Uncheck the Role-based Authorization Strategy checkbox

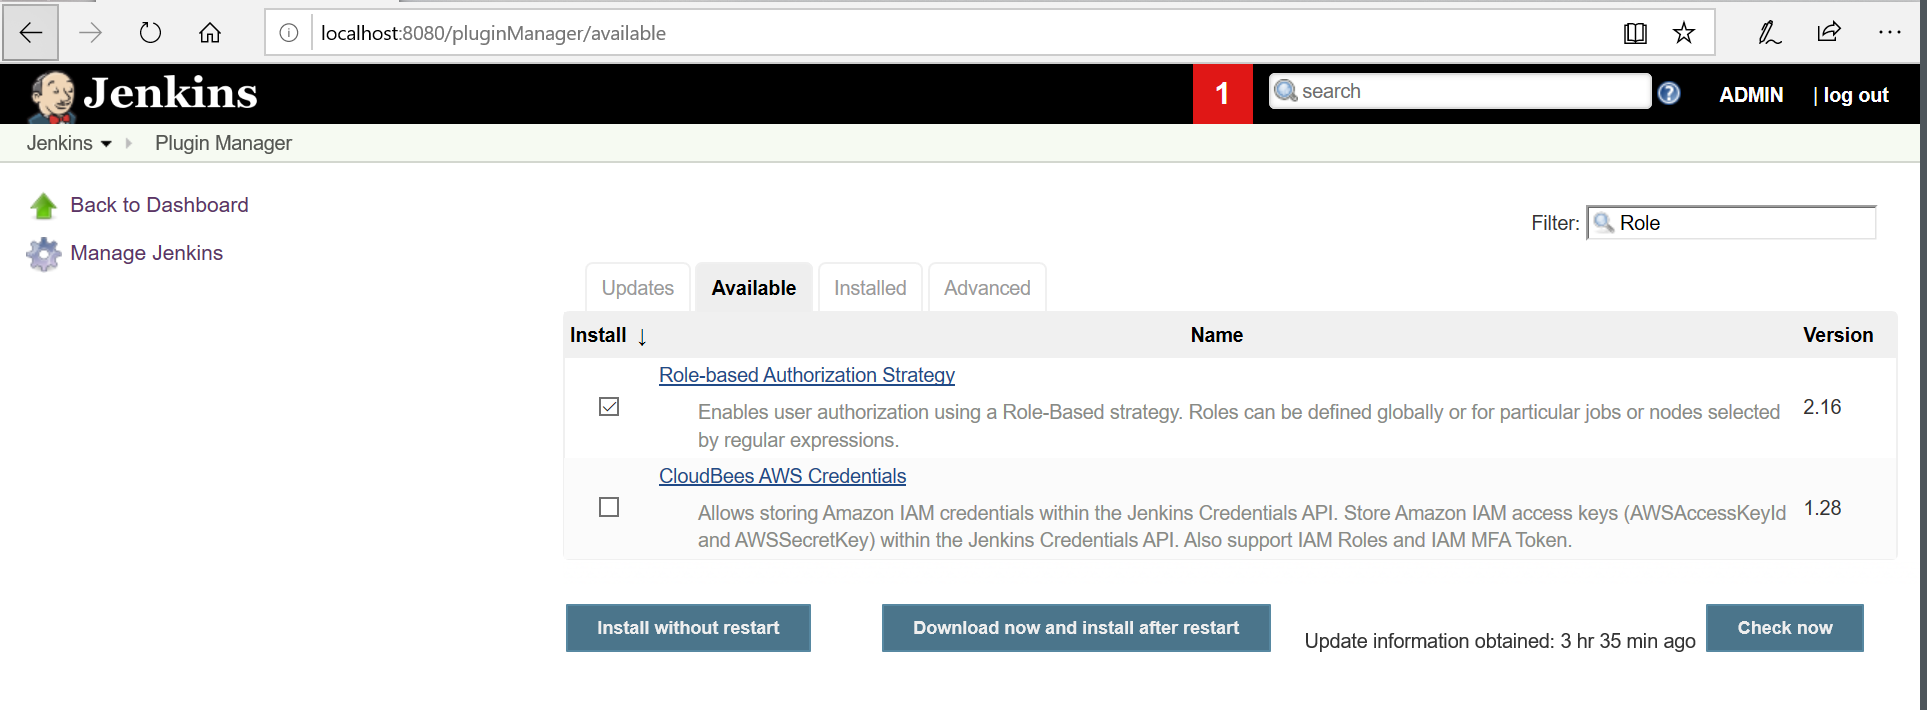coord(609,407)
